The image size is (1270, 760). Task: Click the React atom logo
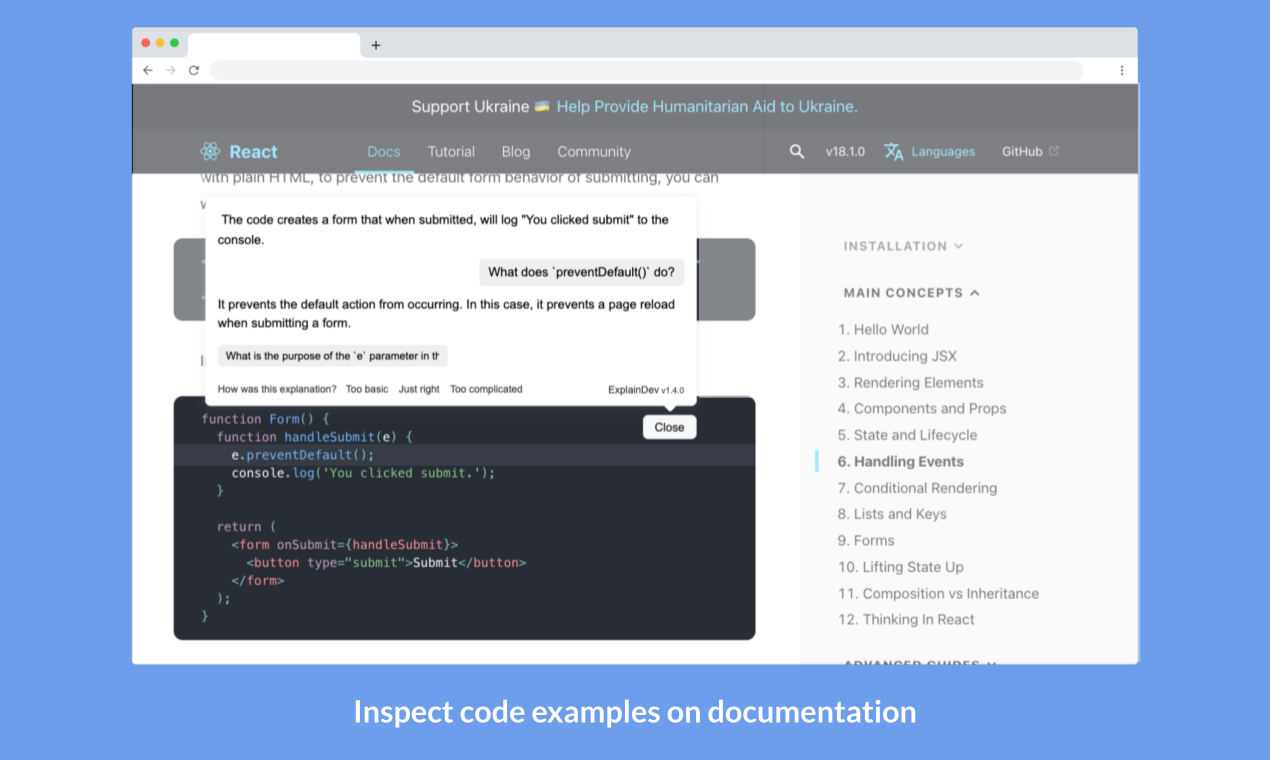pyautogui.click(x=210, y=151)
